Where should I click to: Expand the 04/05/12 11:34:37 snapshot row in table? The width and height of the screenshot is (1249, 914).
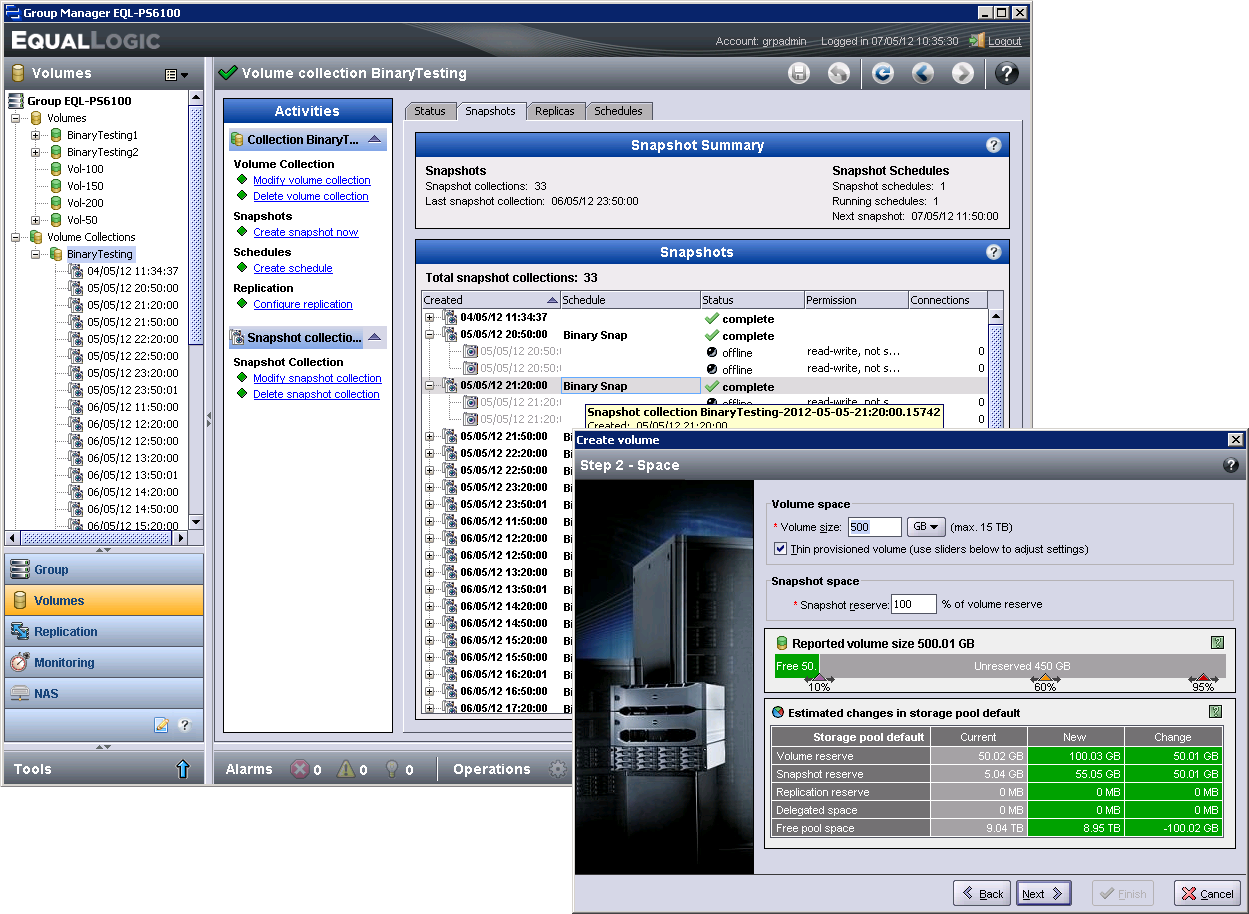[x=430, y=318]
